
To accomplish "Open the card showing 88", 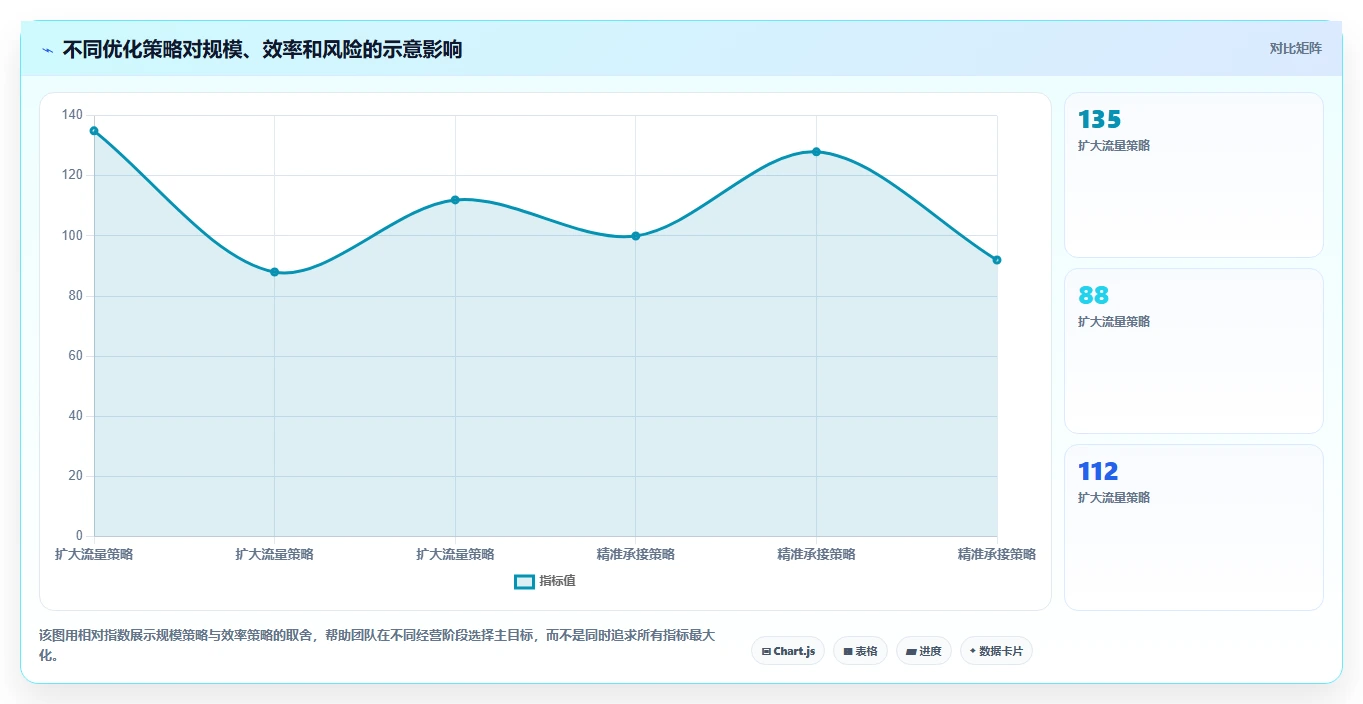I will click(x=1194, y=351).
